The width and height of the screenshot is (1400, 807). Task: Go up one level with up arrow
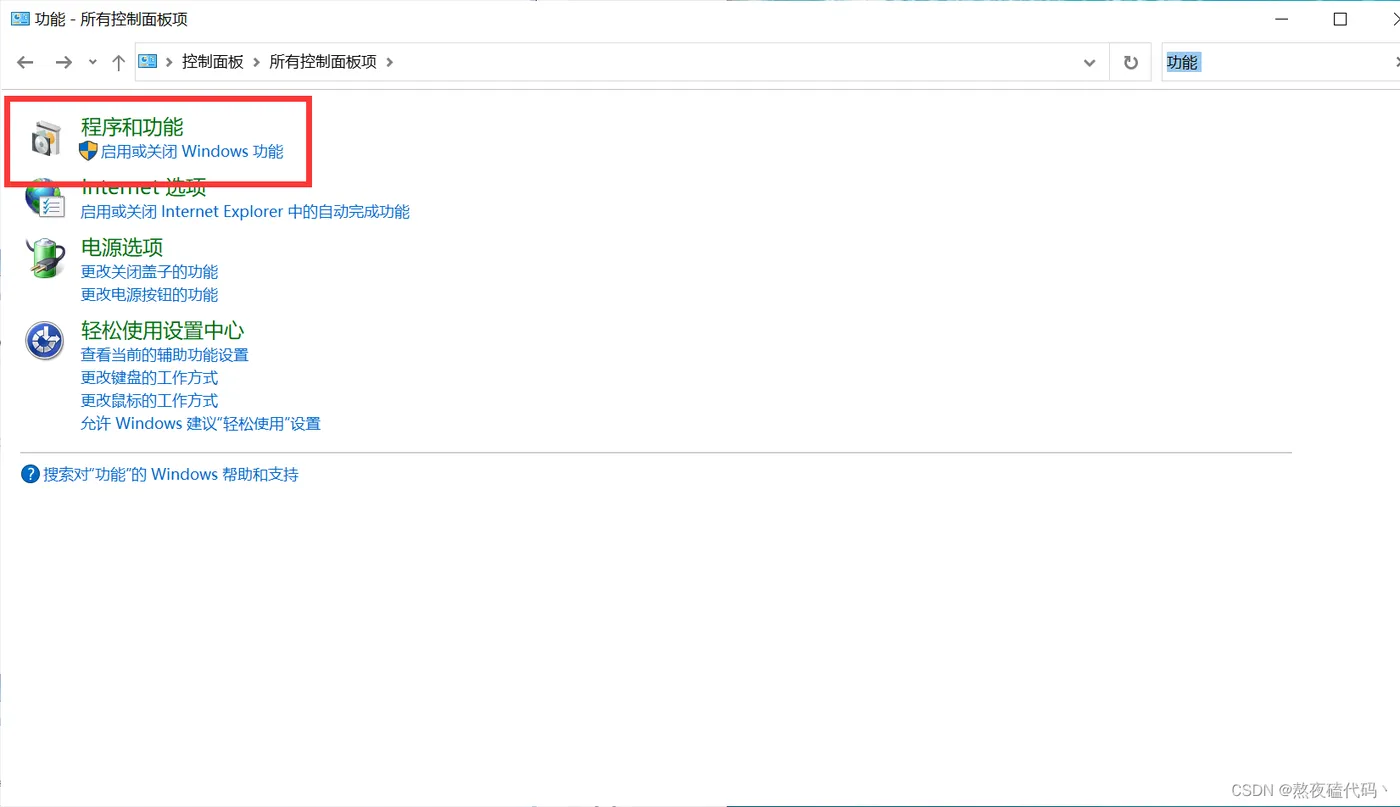coord(118,62)
